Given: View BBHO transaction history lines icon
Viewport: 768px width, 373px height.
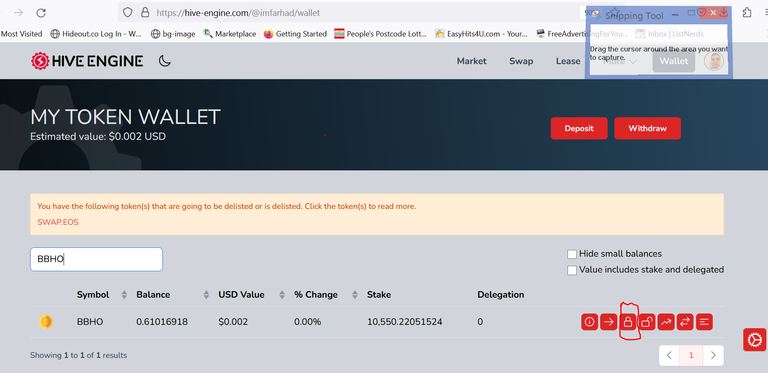Looking at the screenshot, I should (x=704, y=322).
